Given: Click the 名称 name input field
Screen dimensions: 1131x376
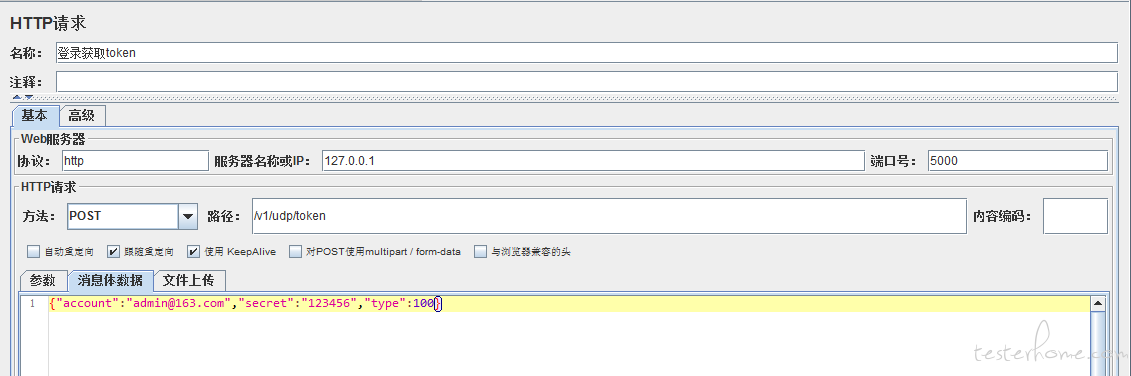Looking at the screenshot, I should 586,53.
